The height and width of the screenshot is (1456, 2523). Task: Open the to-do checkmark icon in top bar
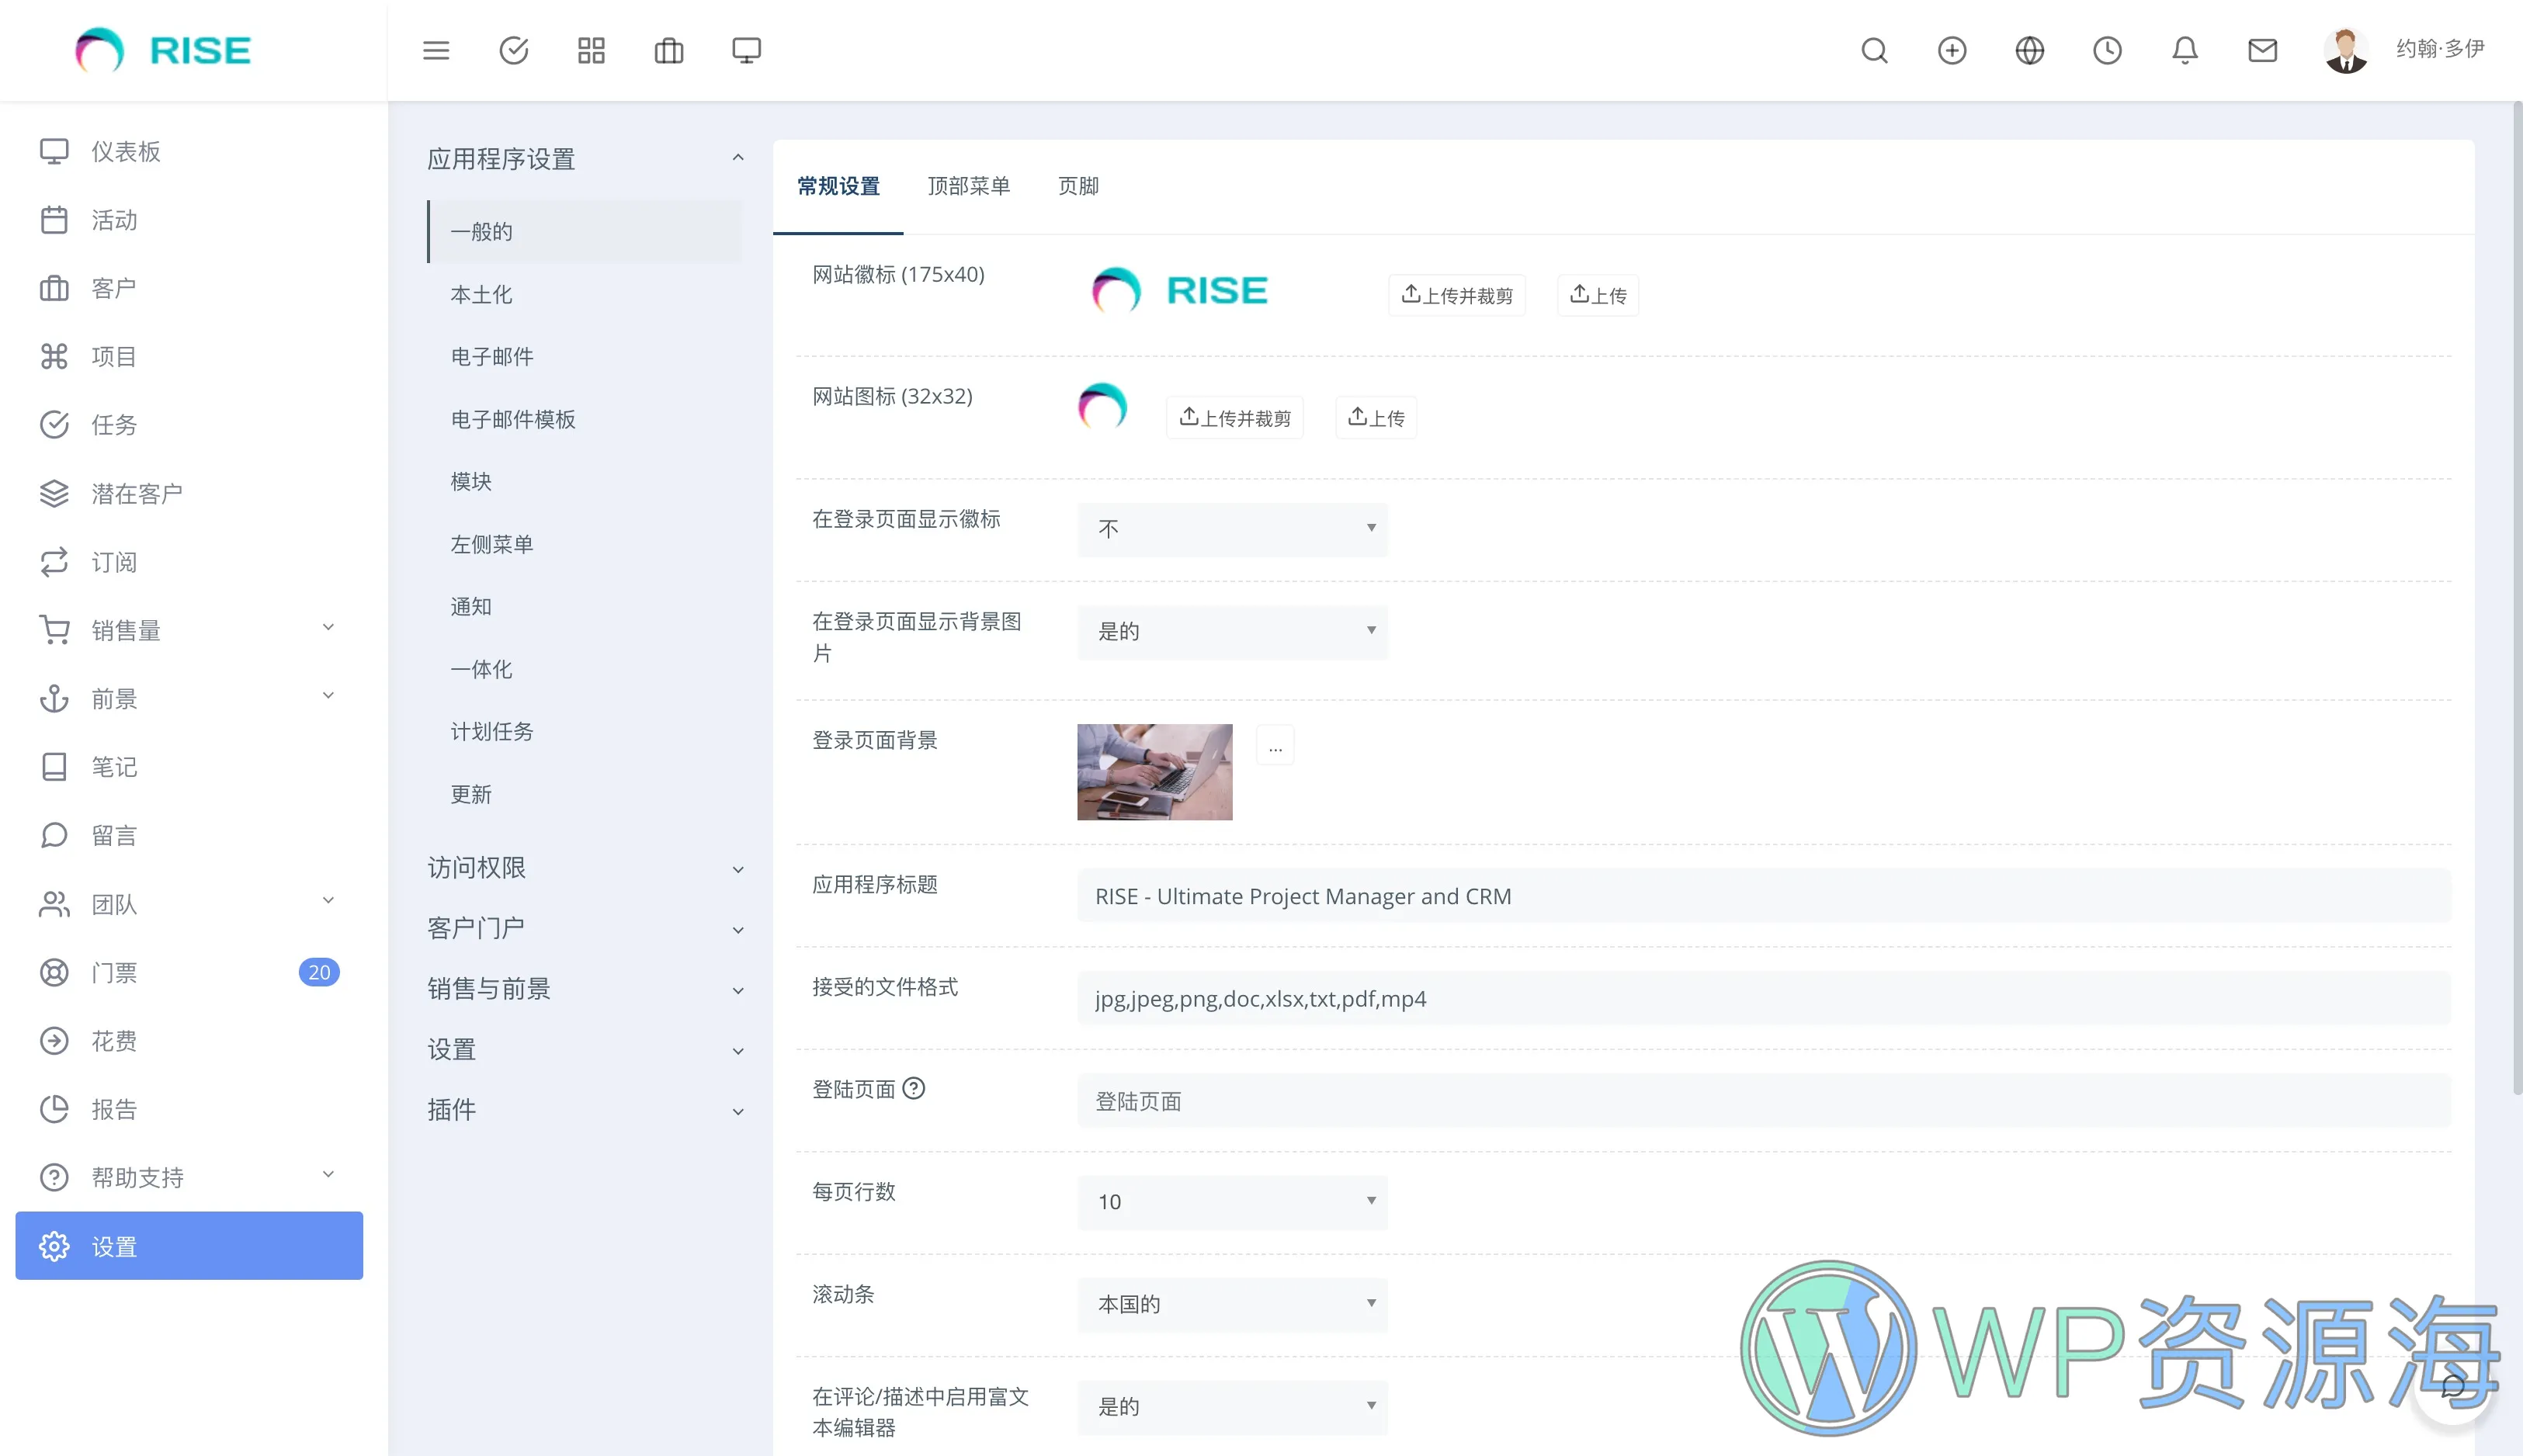(514, 50)
